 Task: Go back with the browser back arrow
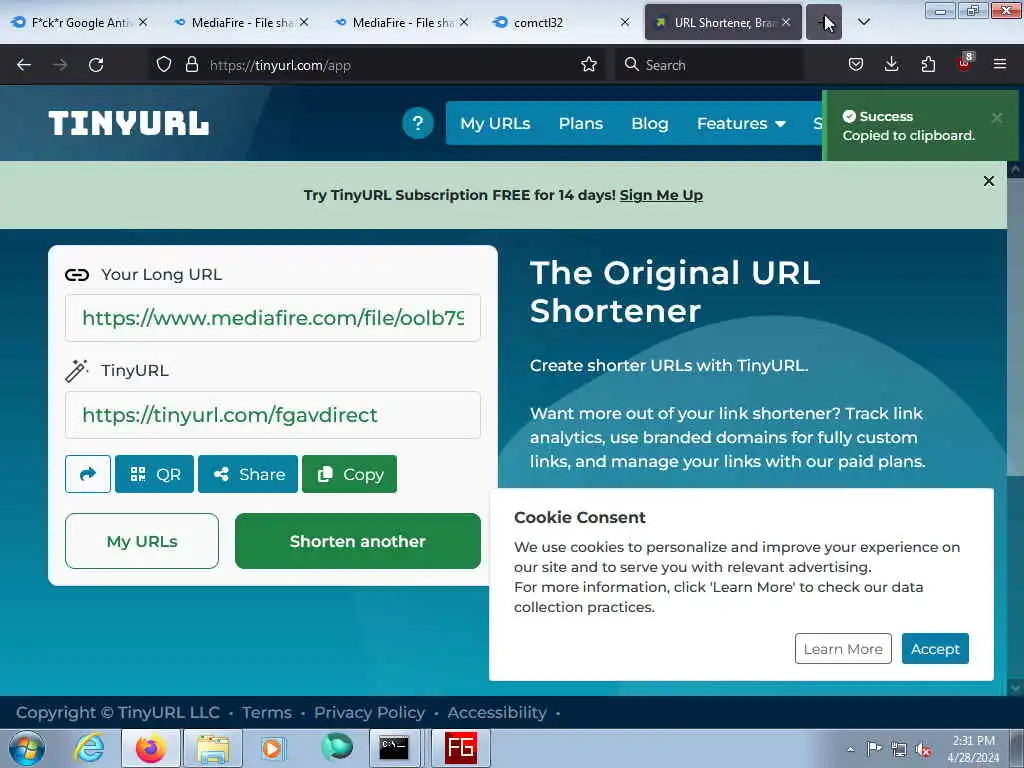(24, 65)
